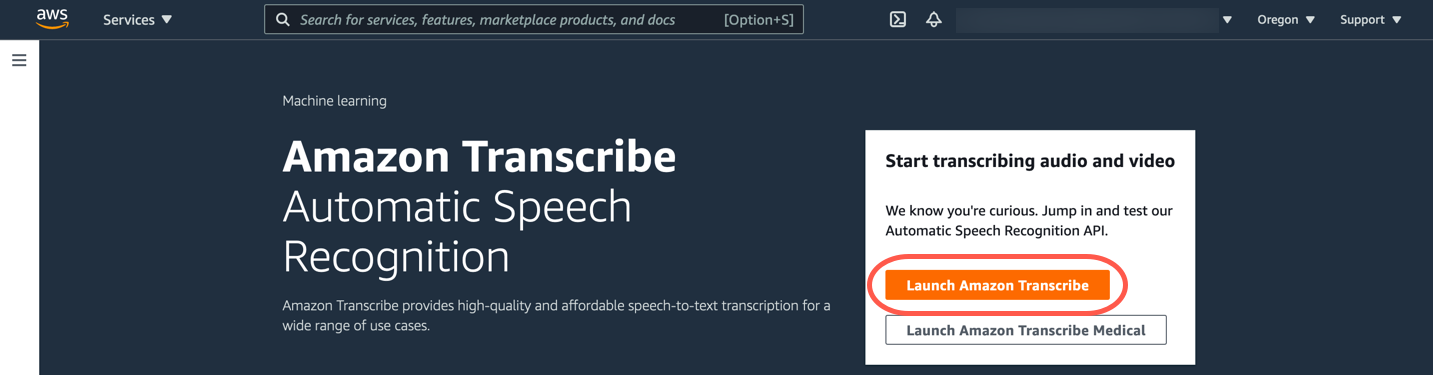Click the arrow next to Support
1433x375 pixels.
[1397, 20]
